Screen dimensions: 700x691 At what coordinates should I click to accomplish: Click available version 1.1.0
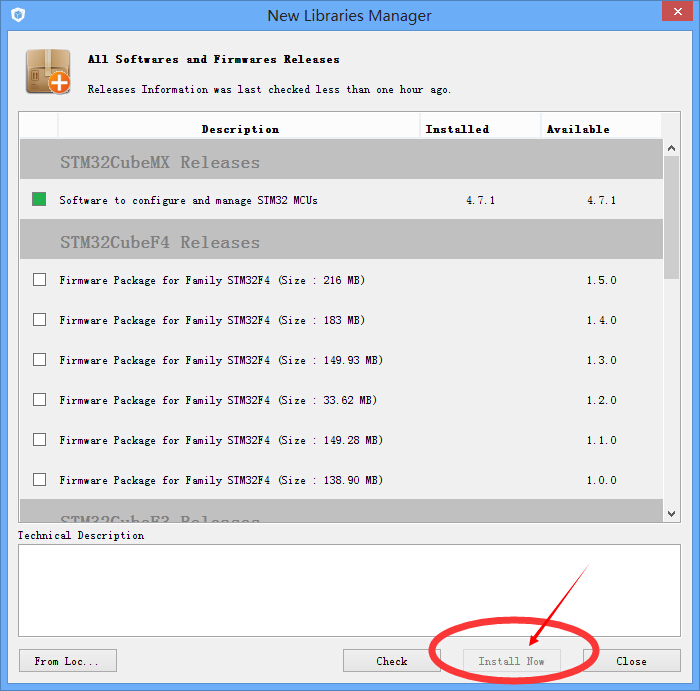601,440
